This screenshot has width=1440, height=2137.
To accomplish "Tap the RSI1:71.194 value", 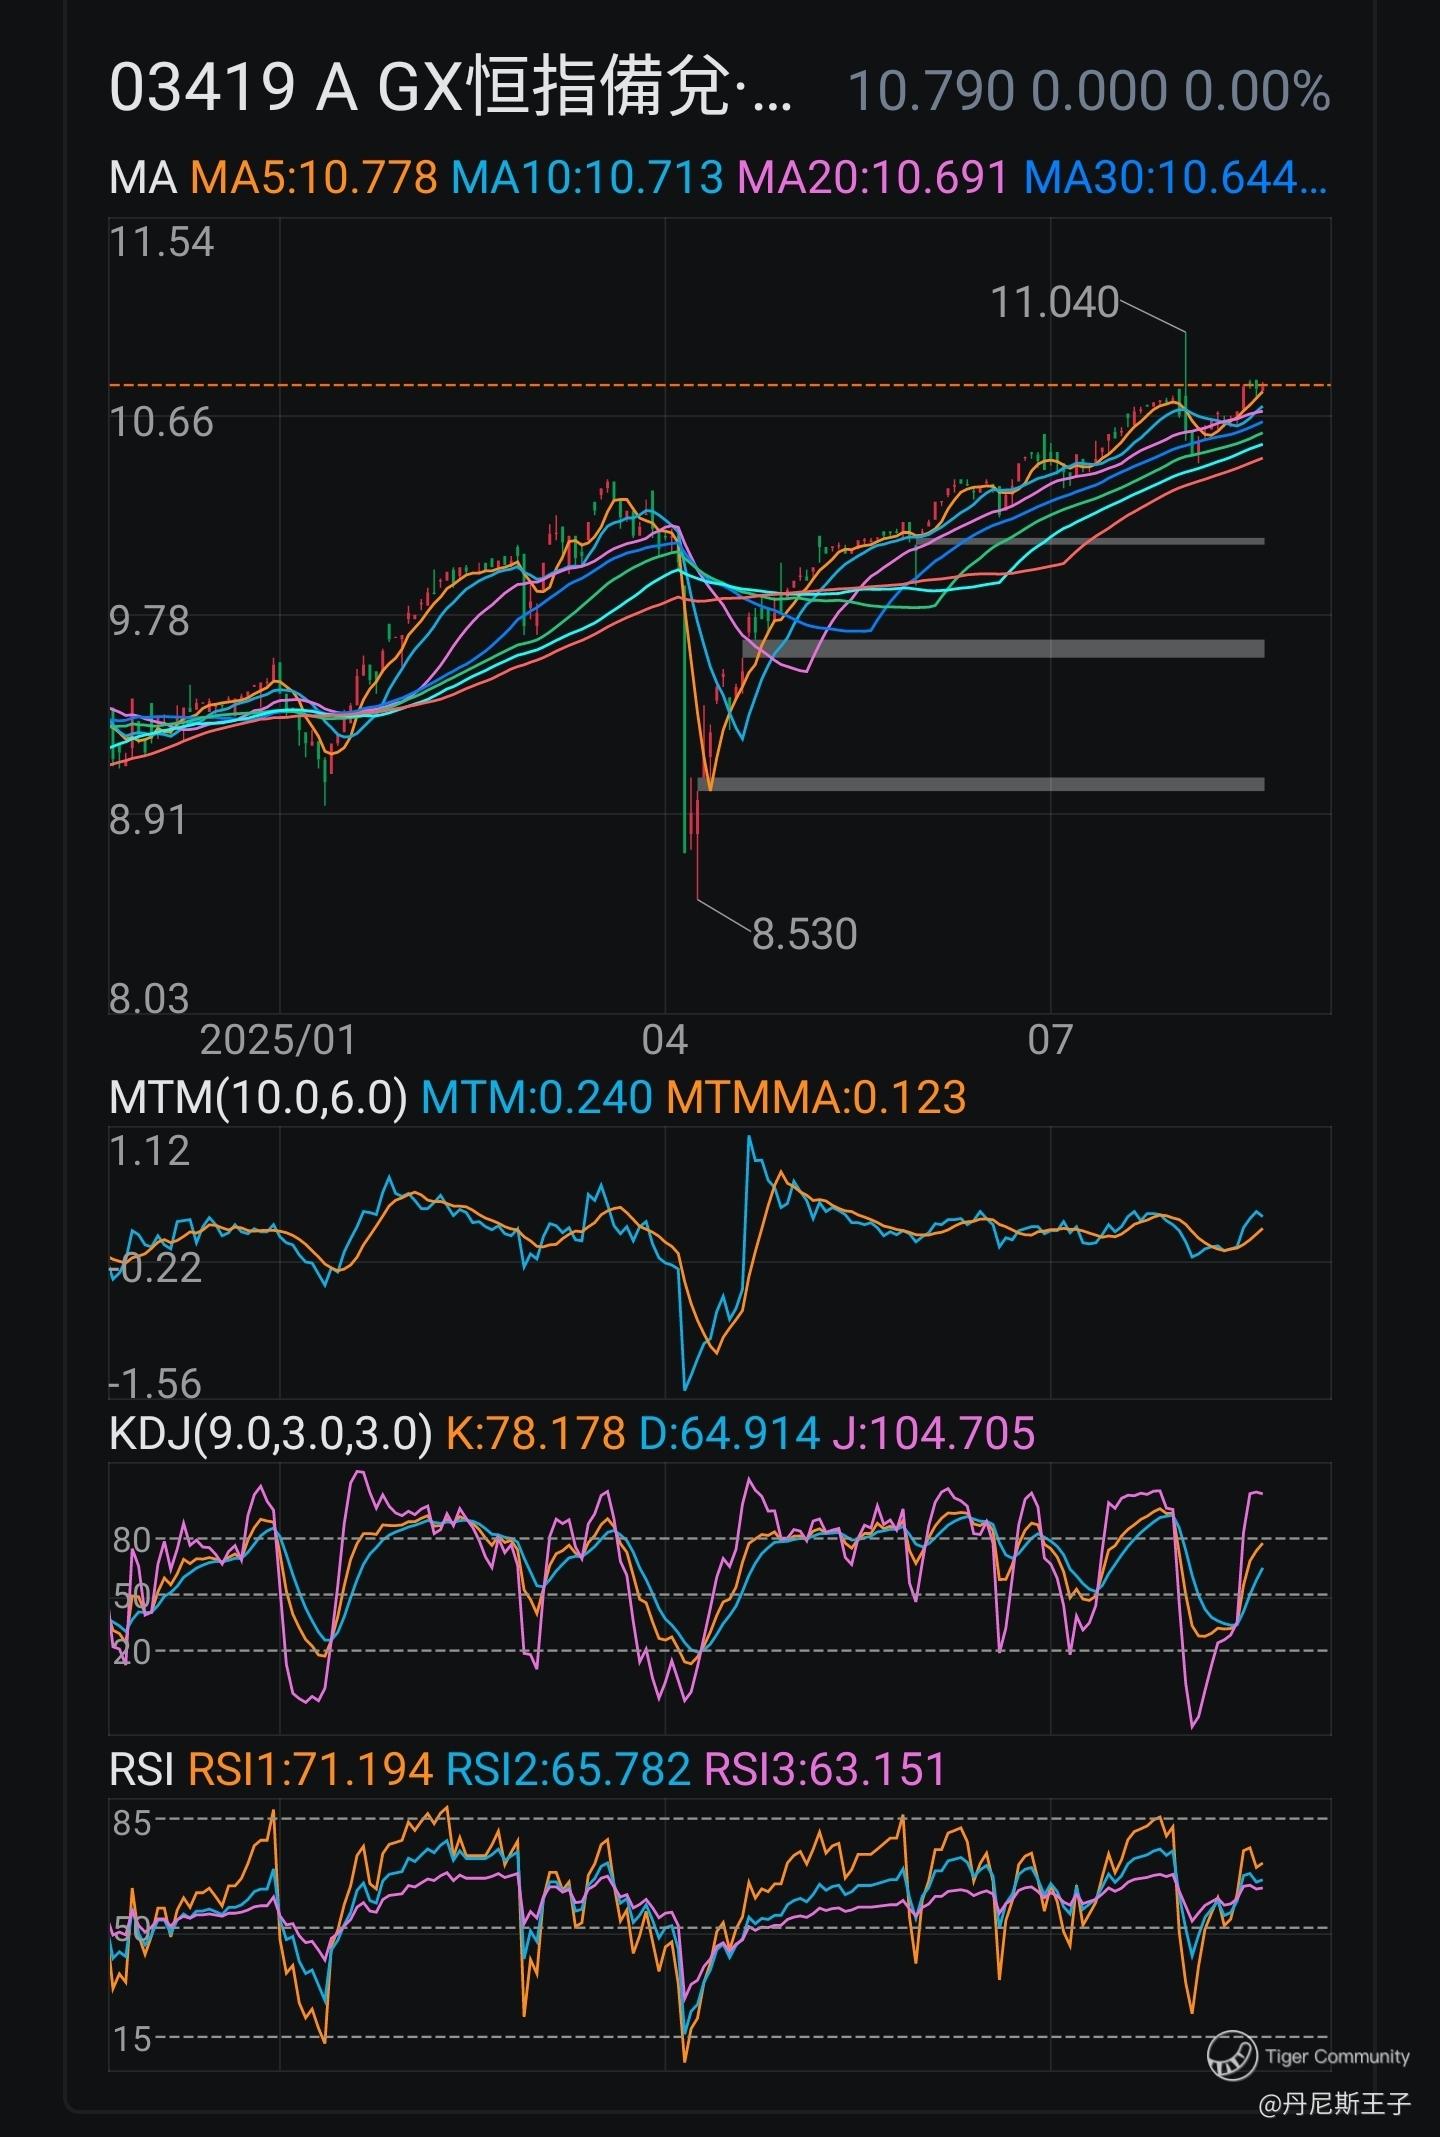I will click(x=310, y=1769).
